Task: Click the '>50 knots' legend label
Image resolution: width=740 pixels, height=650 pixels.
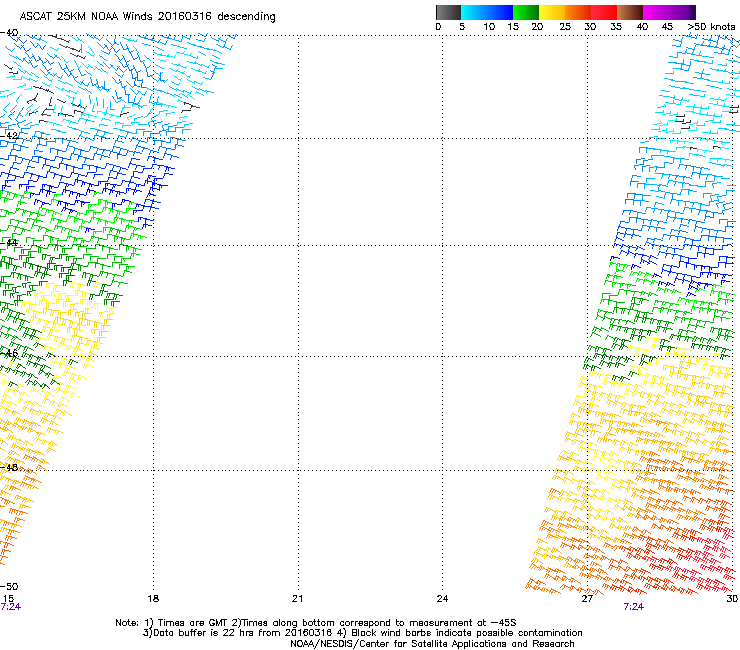Action: pos(711,27)
